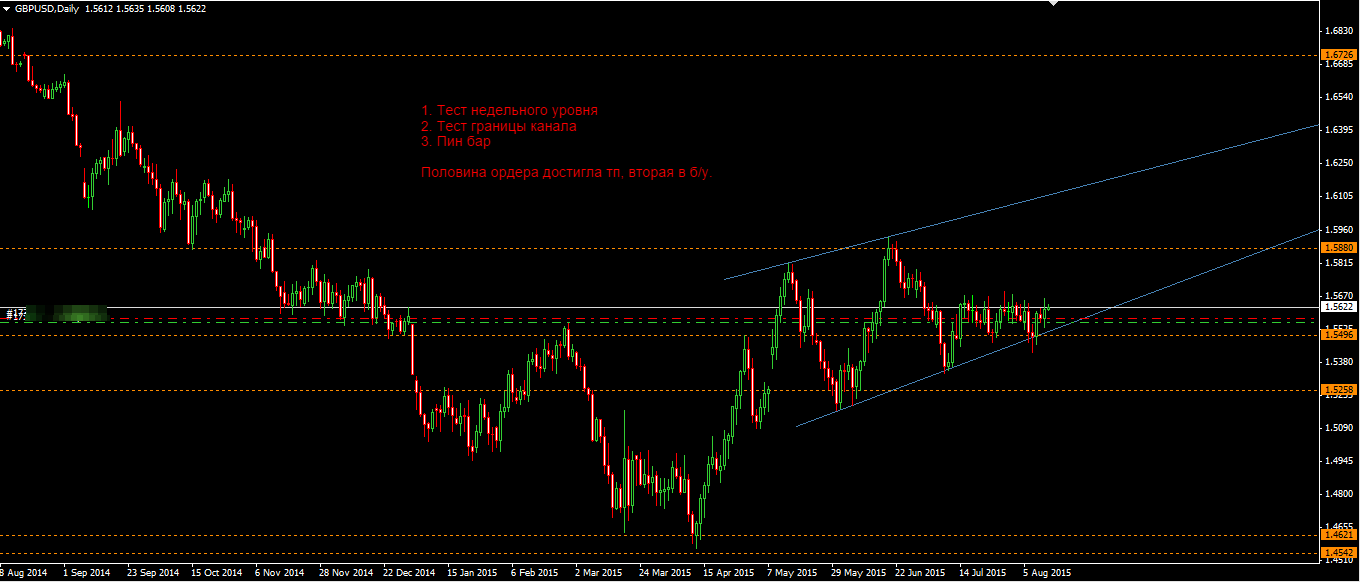1360x583 pixels.
Task: Click the 5 Aug 2015 date label
Action: (x=1048, y=574)
